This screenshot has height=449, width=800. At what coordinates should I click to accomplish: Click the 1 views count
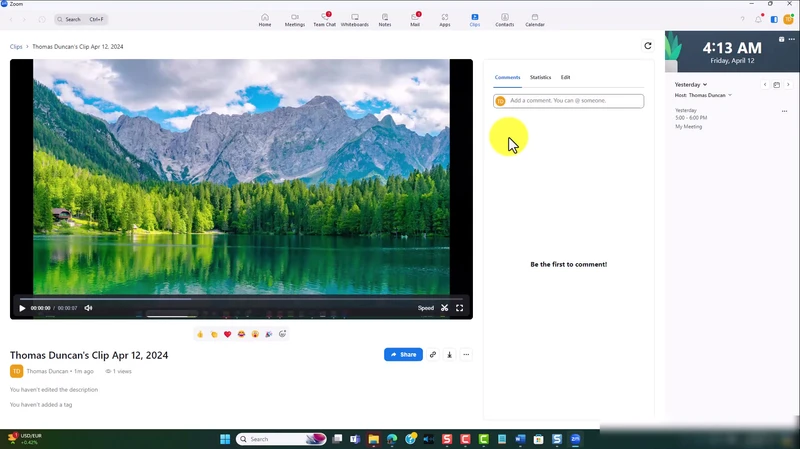[118, 371]
